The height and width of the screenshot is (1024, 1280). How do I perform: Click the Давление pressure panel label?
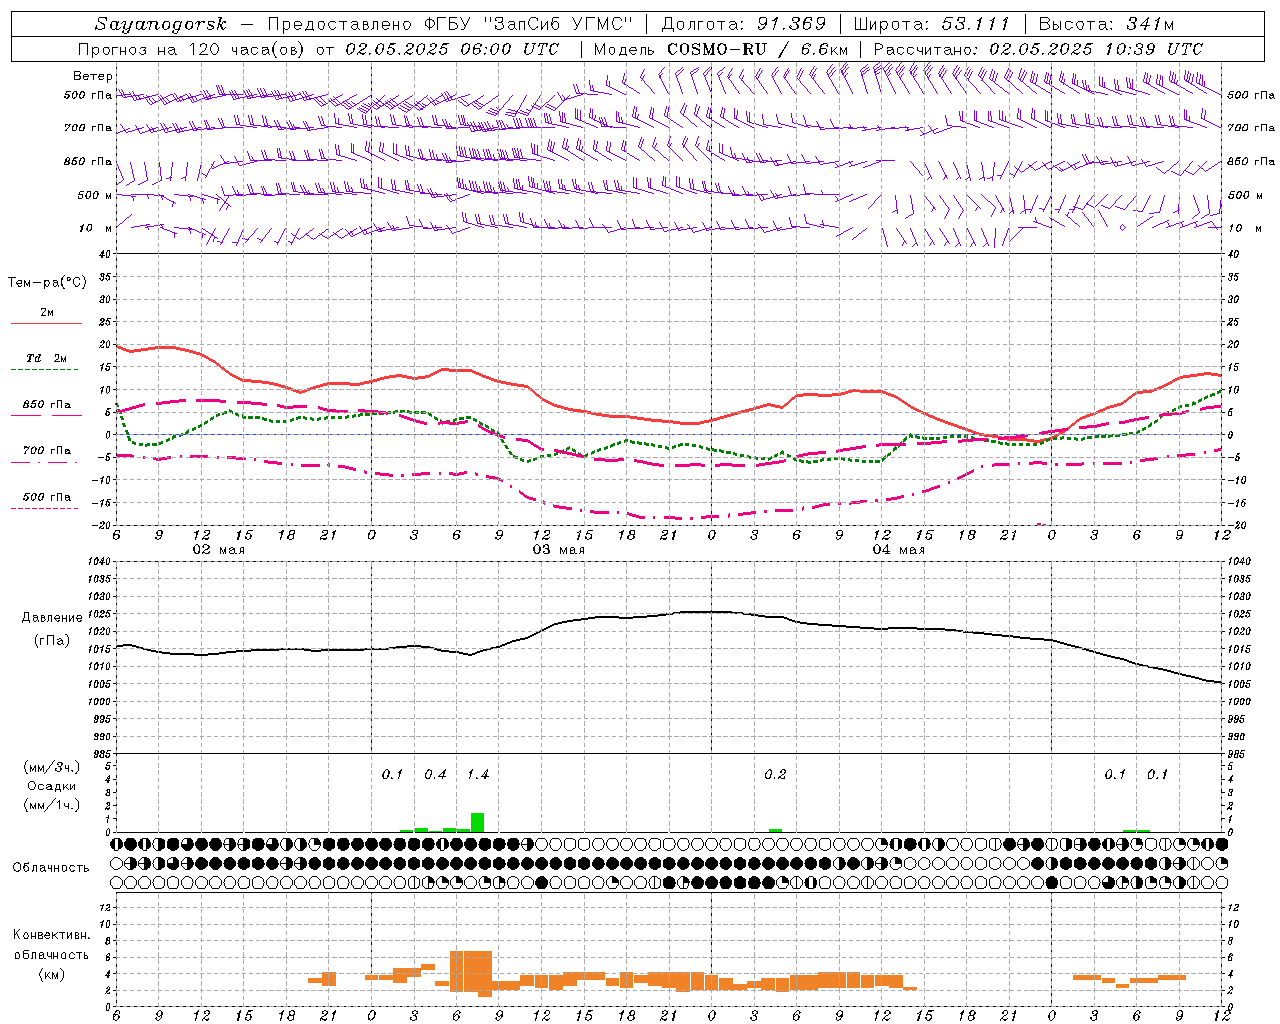(52, 618)
